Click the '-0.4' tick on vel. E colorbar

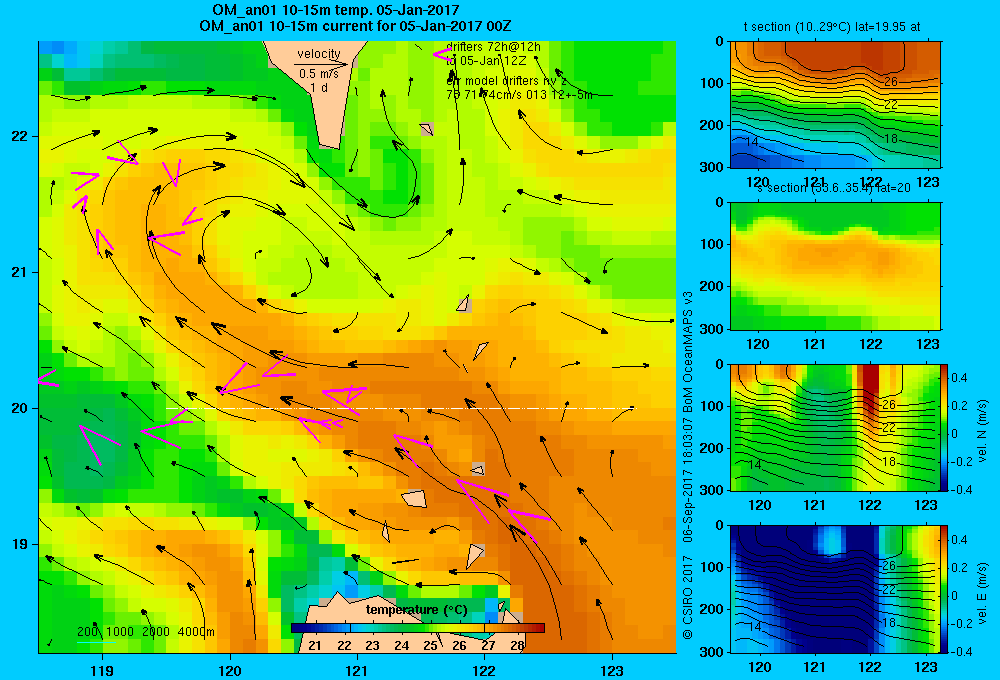tap(961, 651)
